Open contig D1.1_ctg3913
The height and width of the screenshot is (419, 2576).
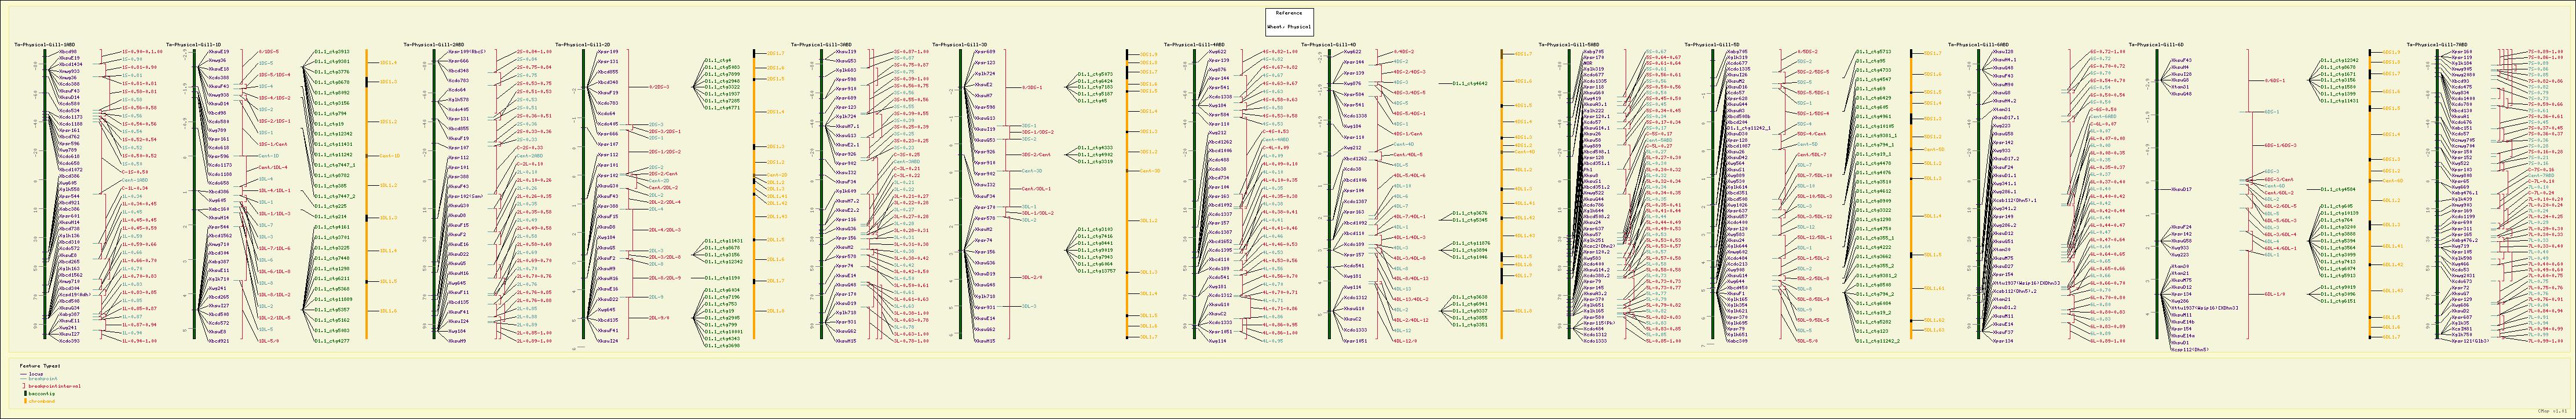pyautogui.click(x=332, y=52)
